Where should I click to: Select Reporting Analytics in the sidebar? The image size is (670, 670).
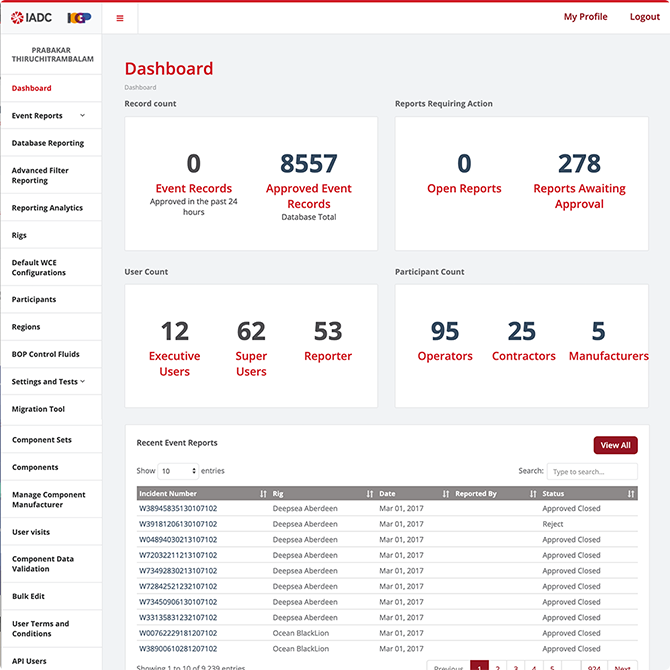(47, 208)
